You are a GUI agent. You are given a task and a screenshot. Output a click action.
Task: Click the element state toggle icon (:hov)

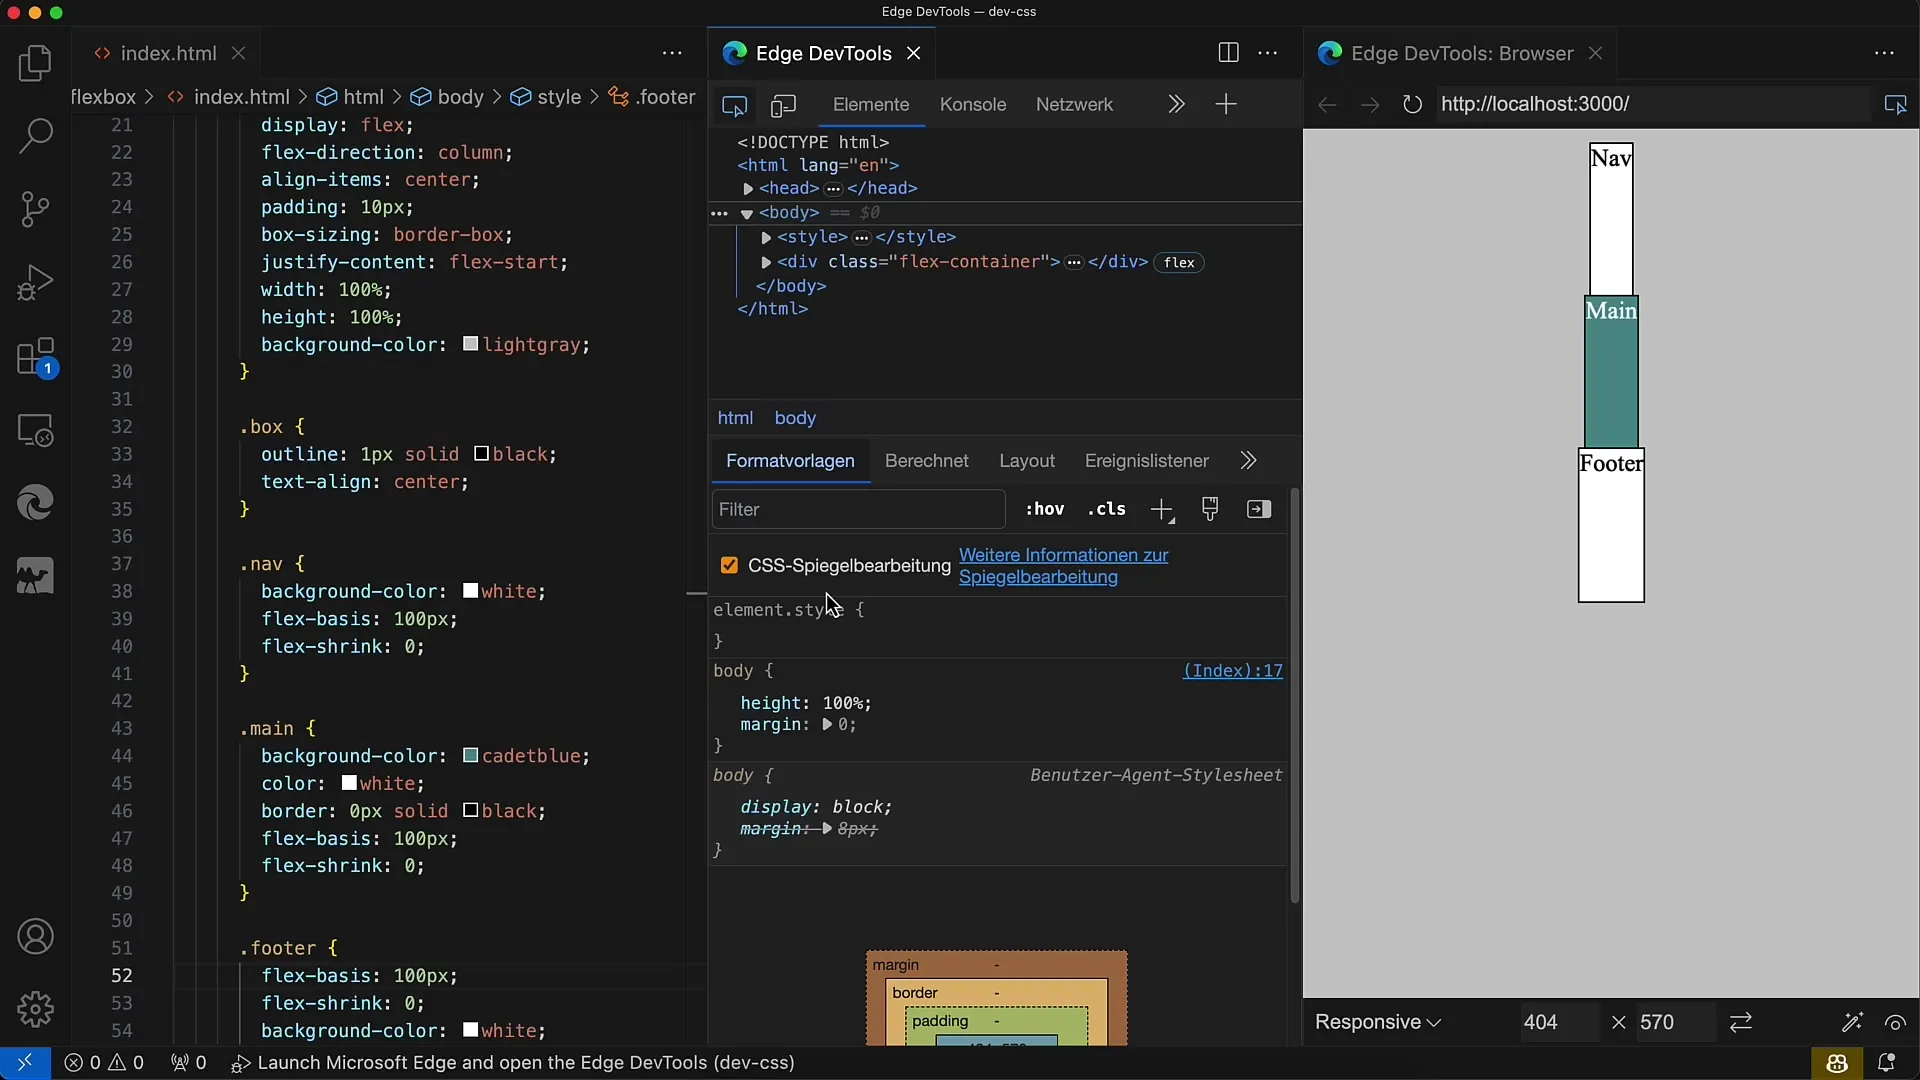(x=1044, y=509)
